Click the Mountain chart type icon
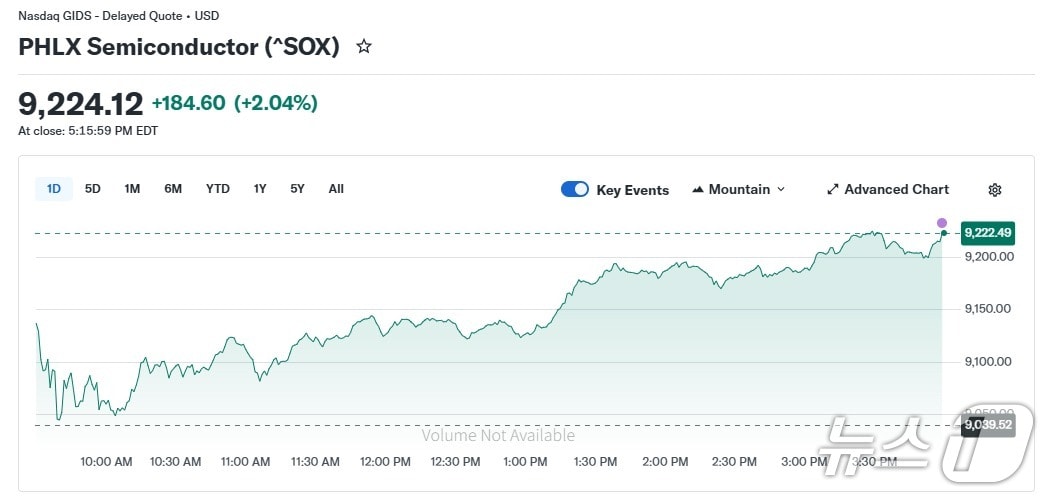Screen dimensions: 1050x499 (698, 190)
